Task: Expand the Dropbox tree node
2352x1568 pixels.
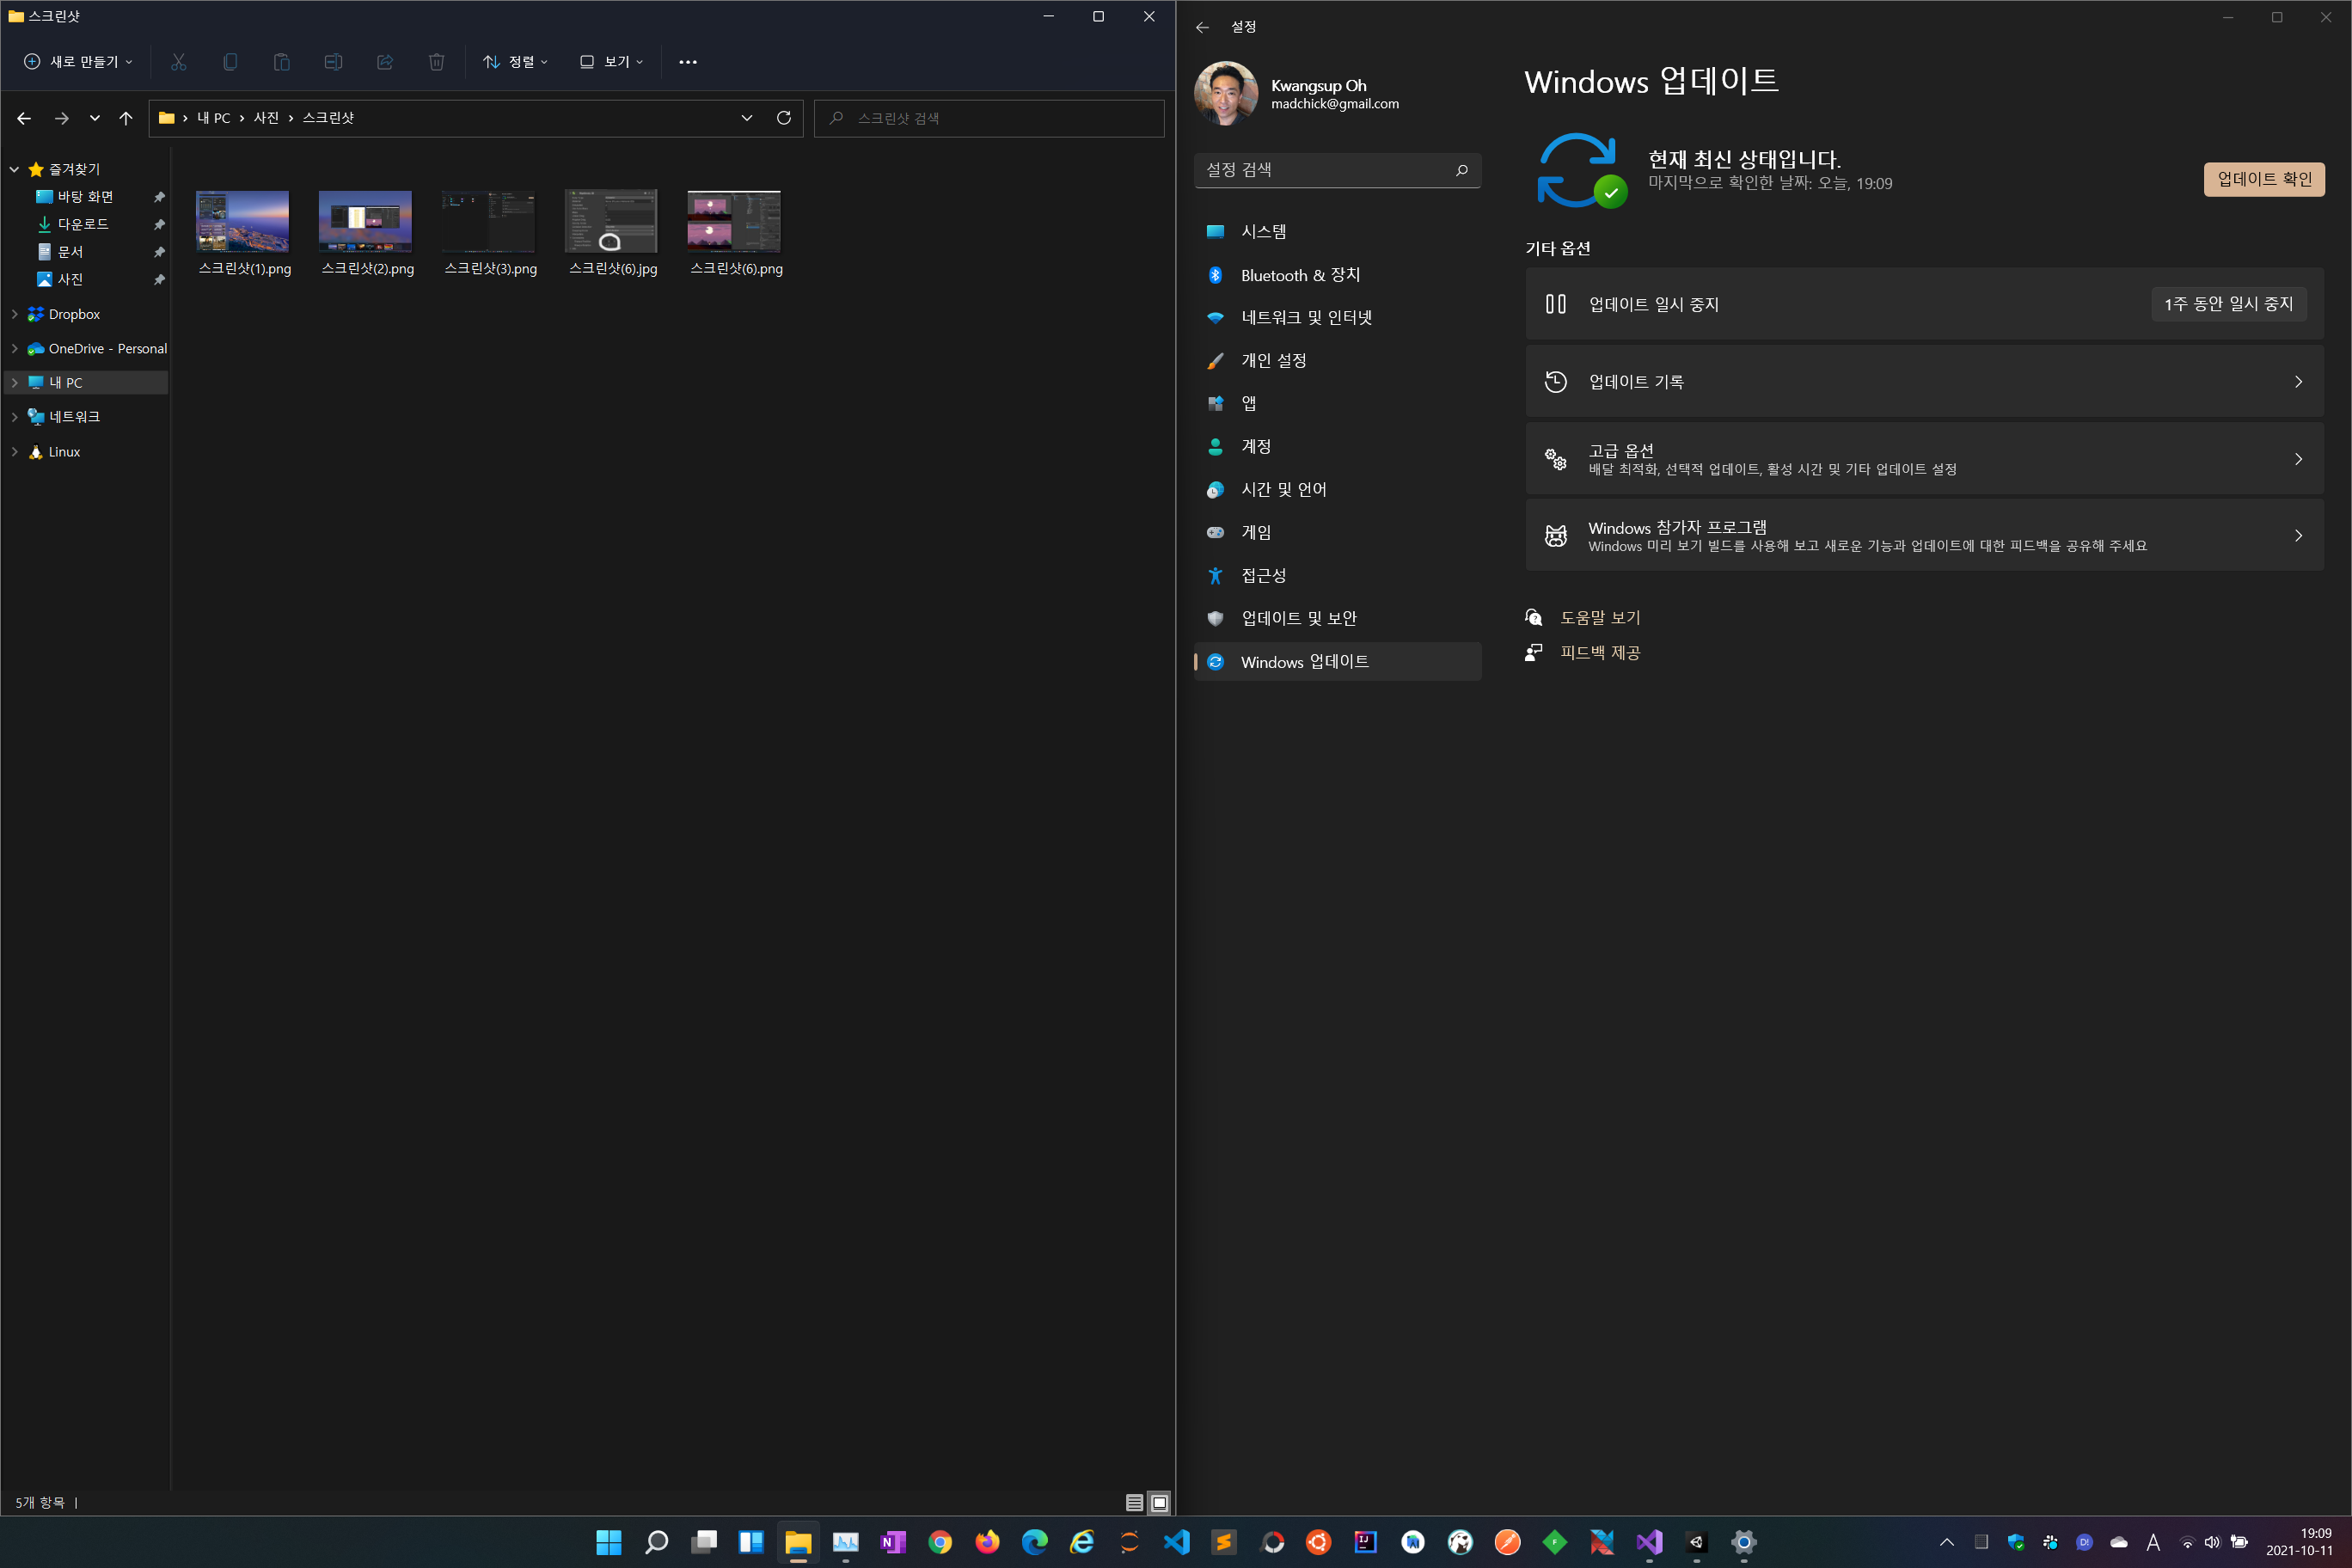Action: [x=14, y=314]
